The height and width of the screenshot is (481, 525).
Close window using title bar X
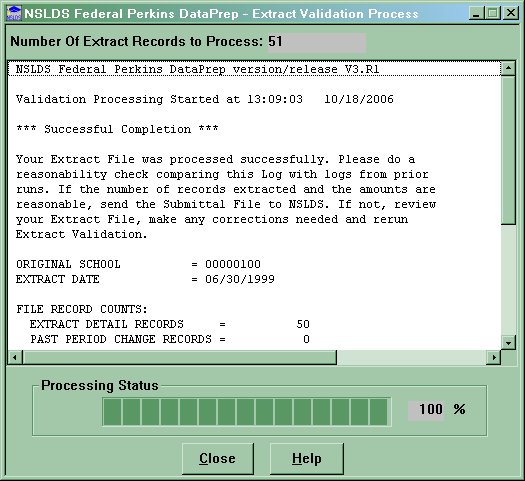[511, 13]
